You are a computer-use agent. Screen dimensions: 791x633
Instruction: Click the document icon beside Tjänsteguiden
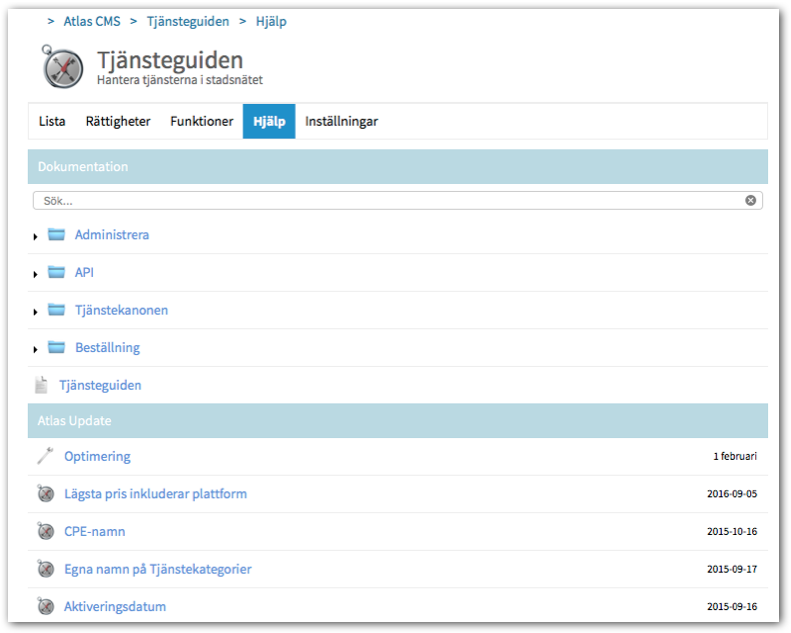[x=41, y=385]
